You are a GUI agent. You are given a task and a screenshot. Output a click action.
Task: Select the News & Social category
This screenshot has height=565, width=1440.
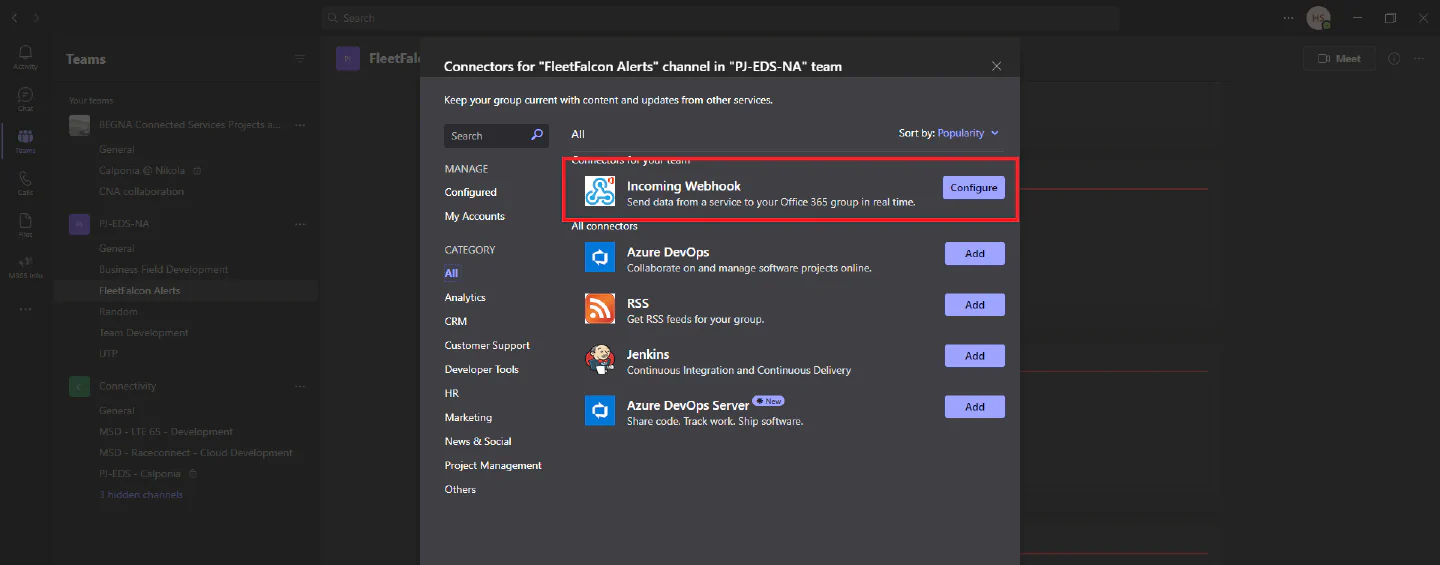(x=478, y=441)
